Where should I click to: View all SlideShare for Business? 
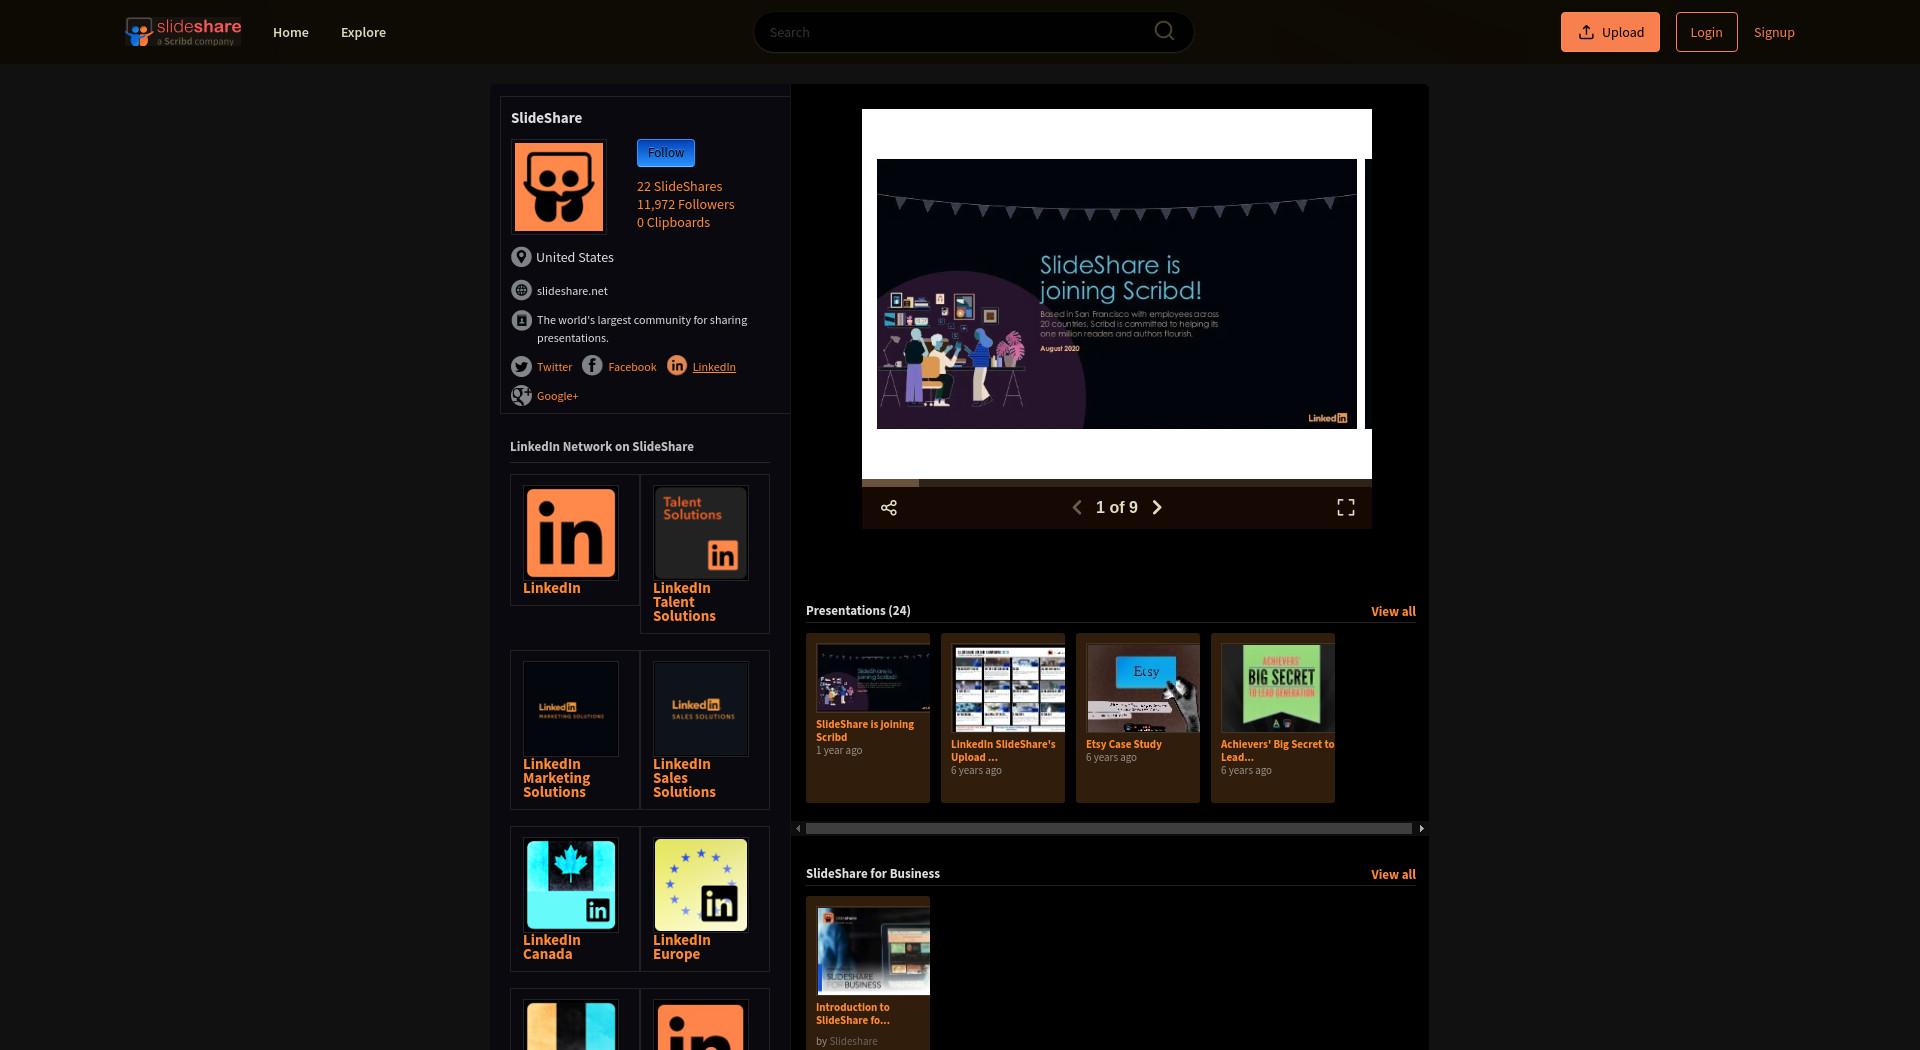click(x=1393, y=874)
